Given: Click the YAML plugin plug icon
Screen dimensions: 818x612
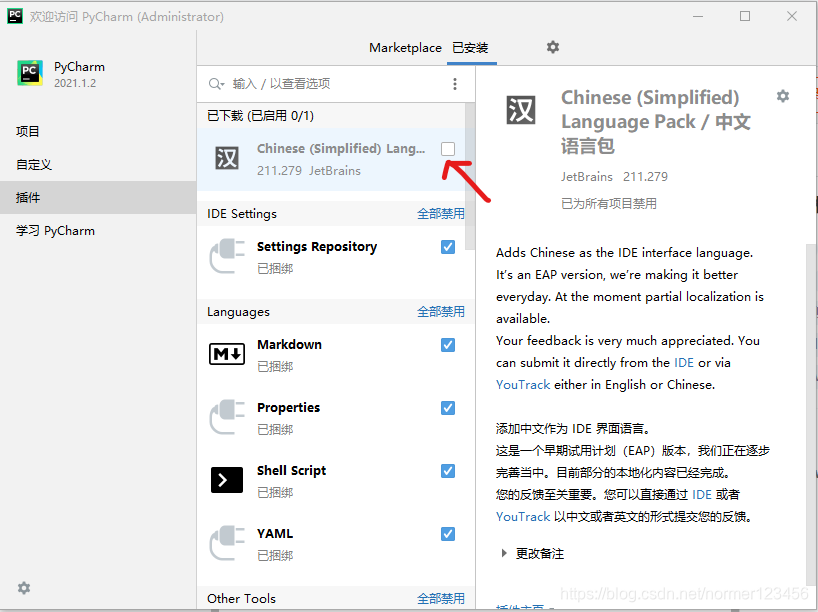Looking at the screenshot, I should (227, 543).
